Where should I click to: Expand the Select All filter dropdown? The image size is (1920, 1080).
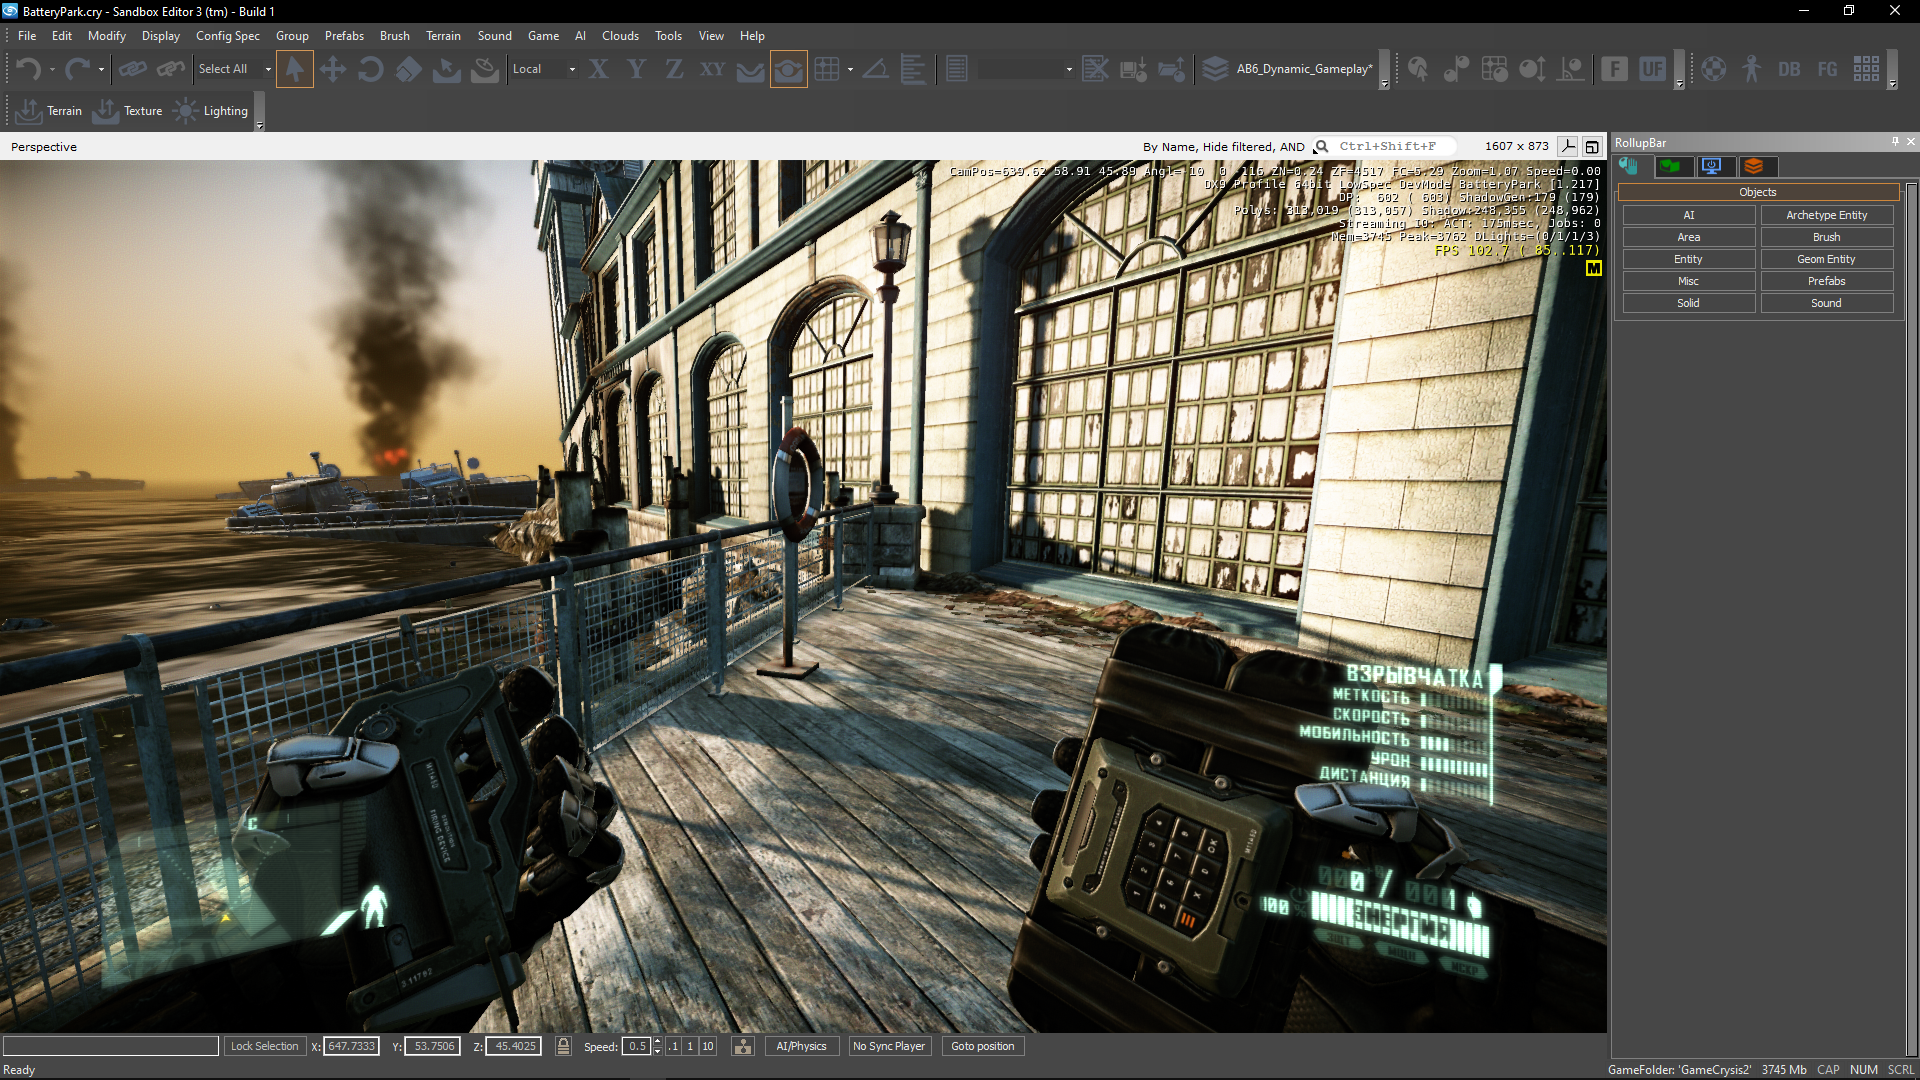[x=267, y=69]
